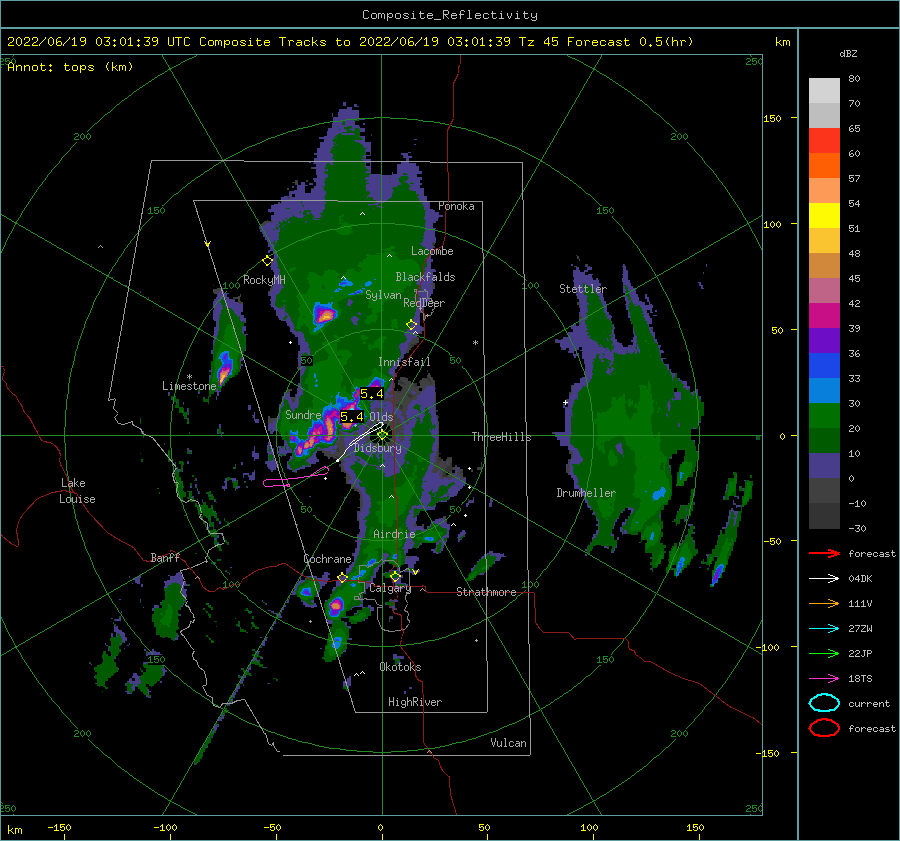Click the Banff label
This screenshot has height=841, width=900.
click(x=165, y=557)
